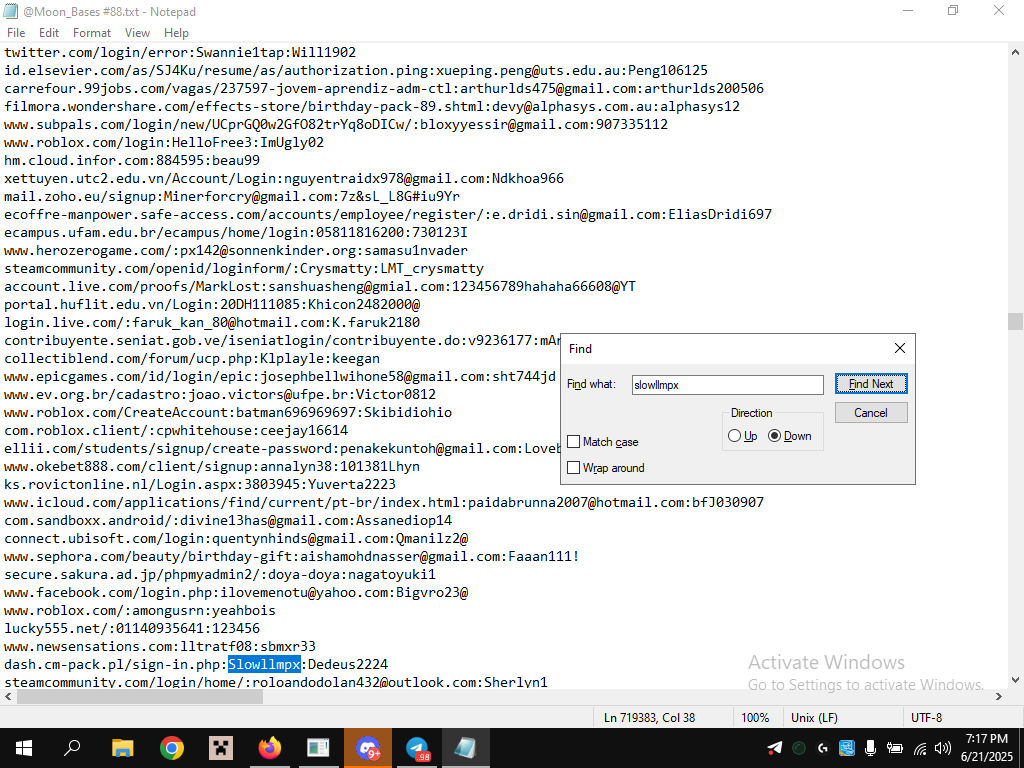This screenshot has width=1024, height=768.
Task: Restore down the Notepad window
Action: [x=953, y=10]
